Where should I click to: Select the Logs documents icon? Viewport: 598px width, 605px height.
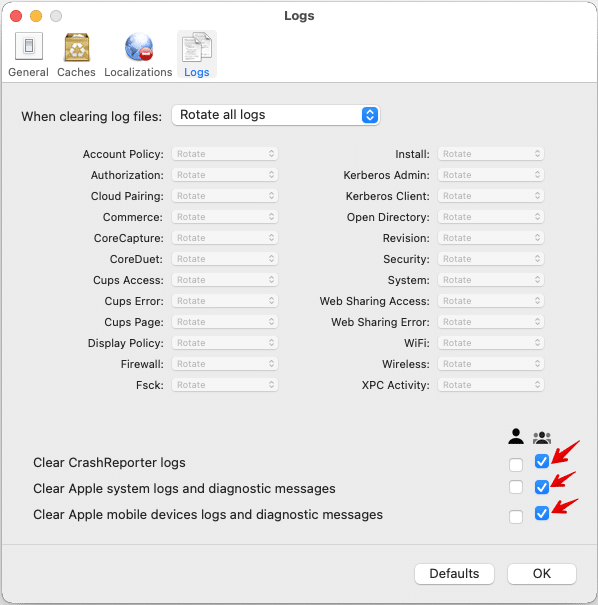[x=197, y=47]
